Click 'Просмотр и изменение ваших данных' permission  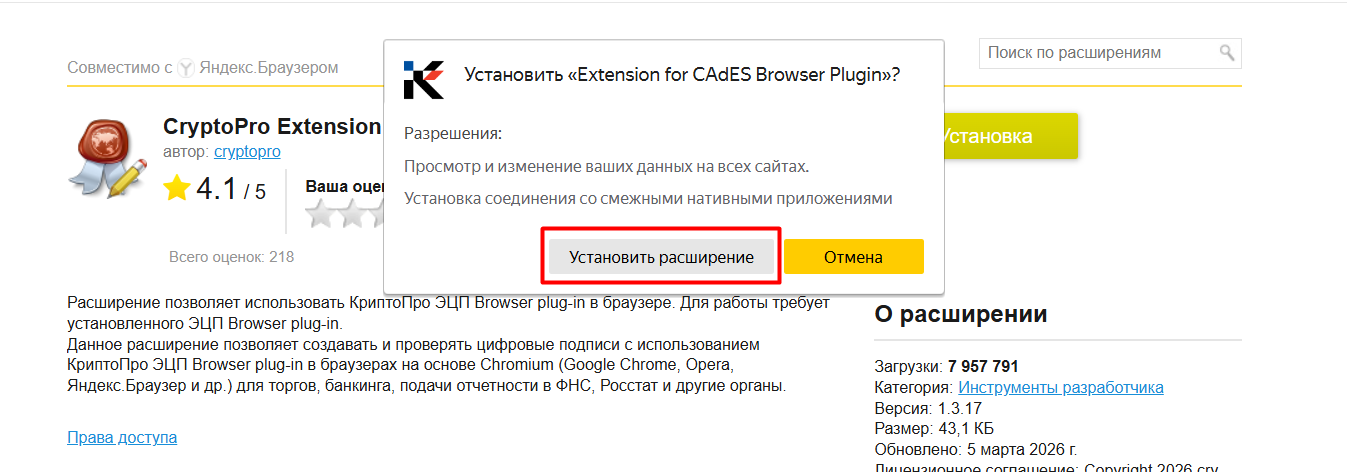coord(607,166)
